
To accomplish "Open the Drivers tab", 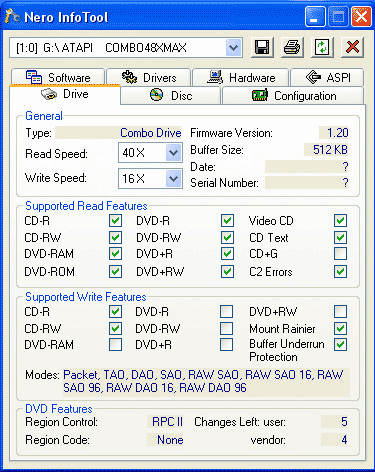I will (x=149, y=77).
